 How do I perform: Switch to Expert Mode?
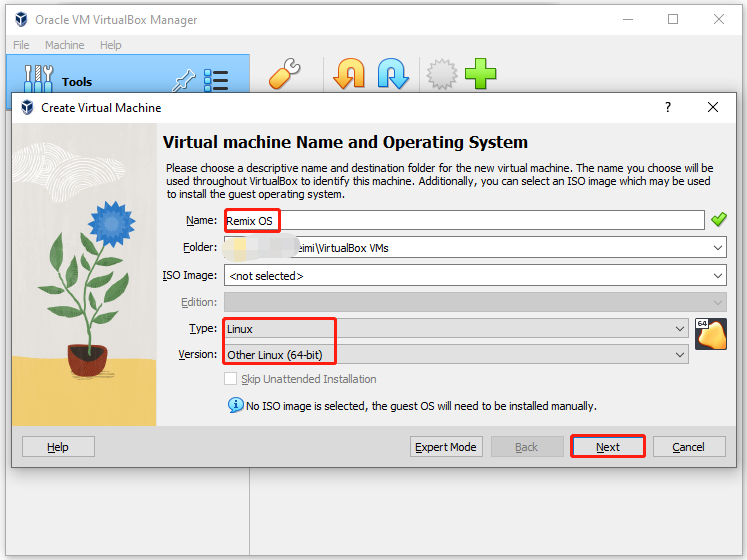446,447
